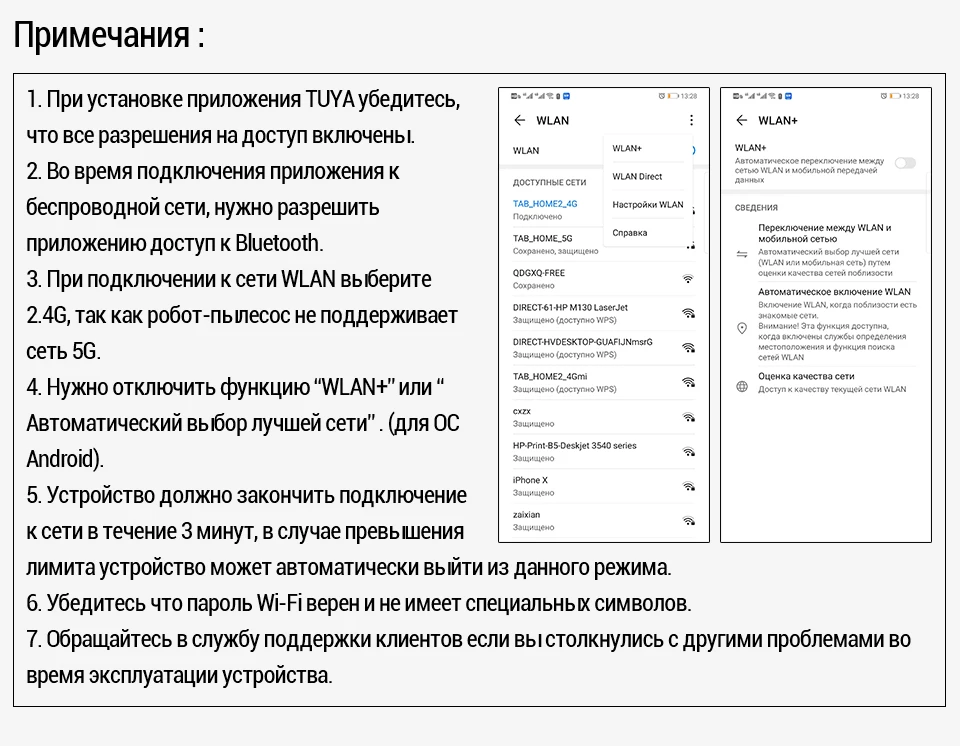The width and height of the screenshot is (960, 746).
Task: Open Настройки WLAN menu entry
Action: tap(647, 205)
